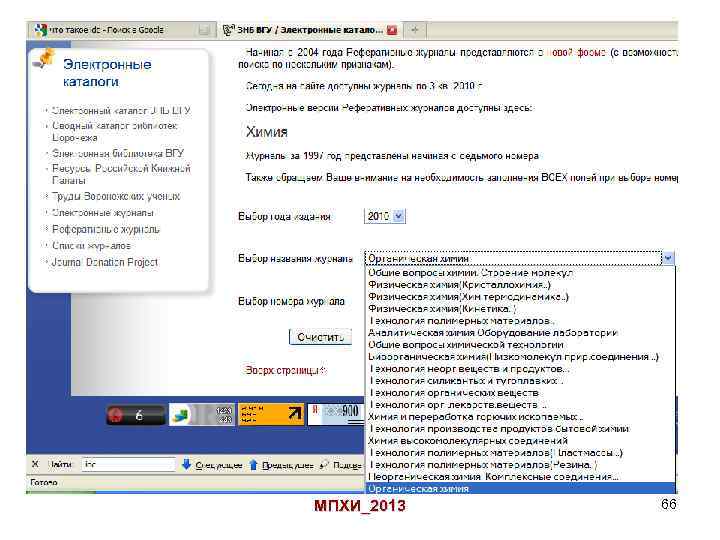Follow the red 'новой форме' link

577,53
